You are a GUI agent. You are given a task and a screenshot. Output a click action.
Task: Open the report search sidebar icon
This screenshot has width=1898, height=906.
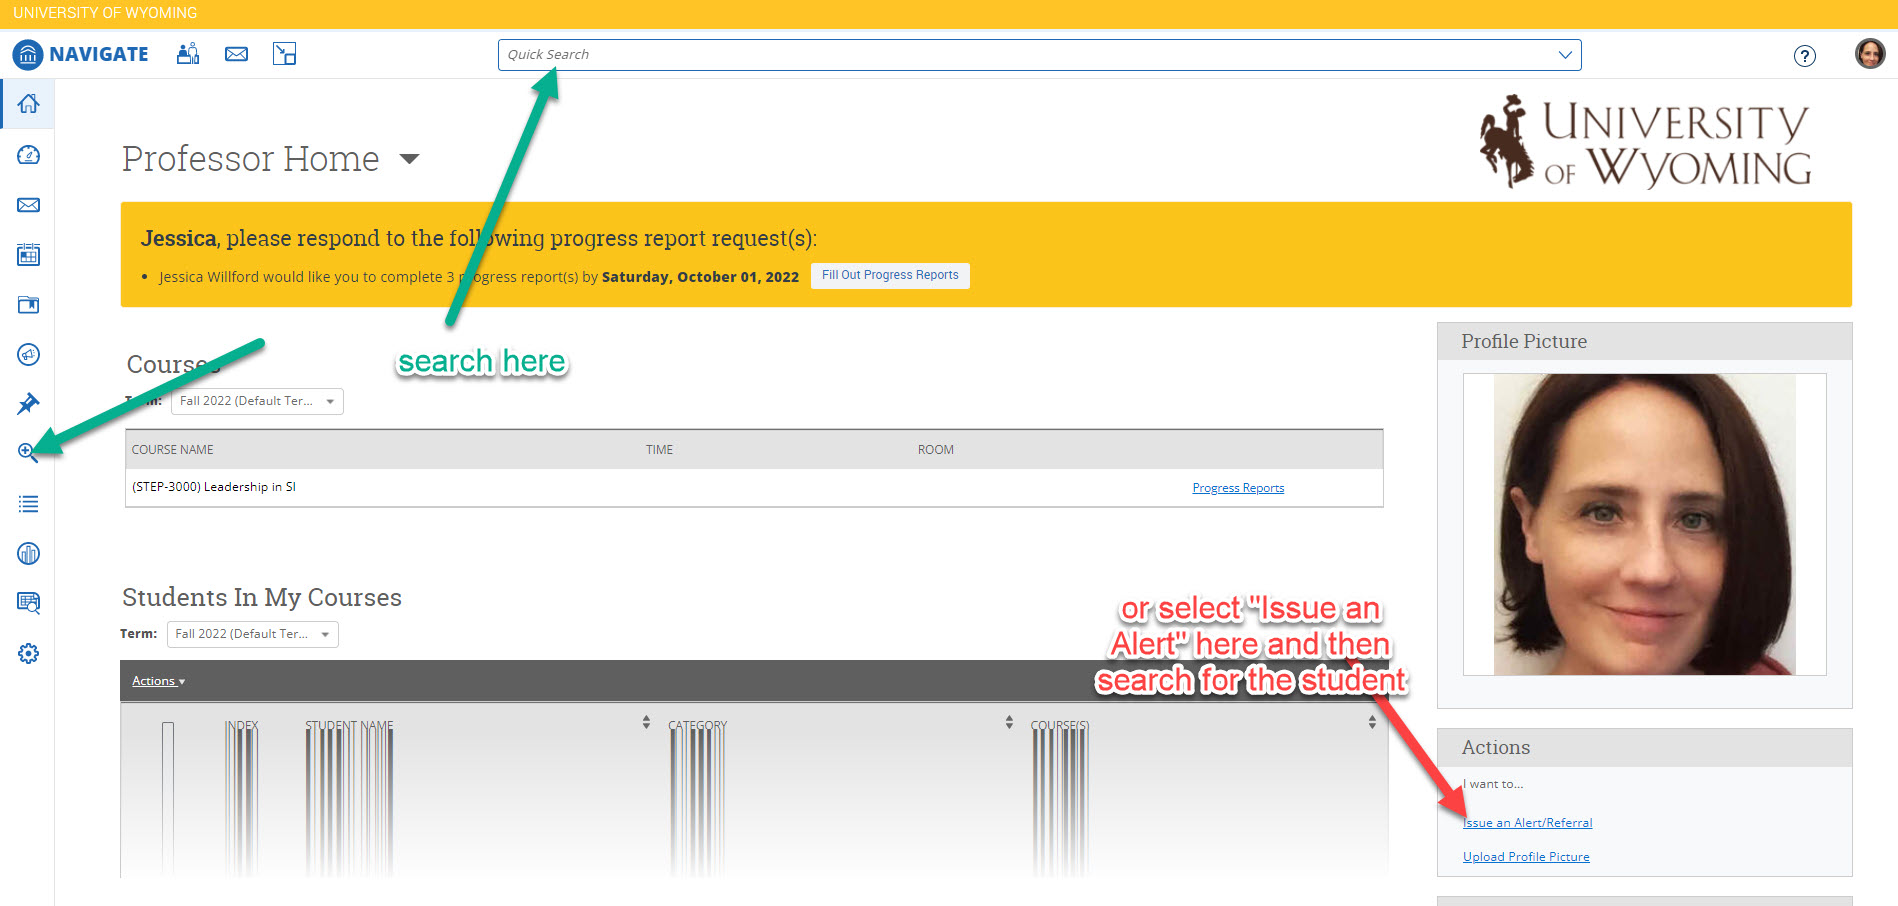click(28, 603)
